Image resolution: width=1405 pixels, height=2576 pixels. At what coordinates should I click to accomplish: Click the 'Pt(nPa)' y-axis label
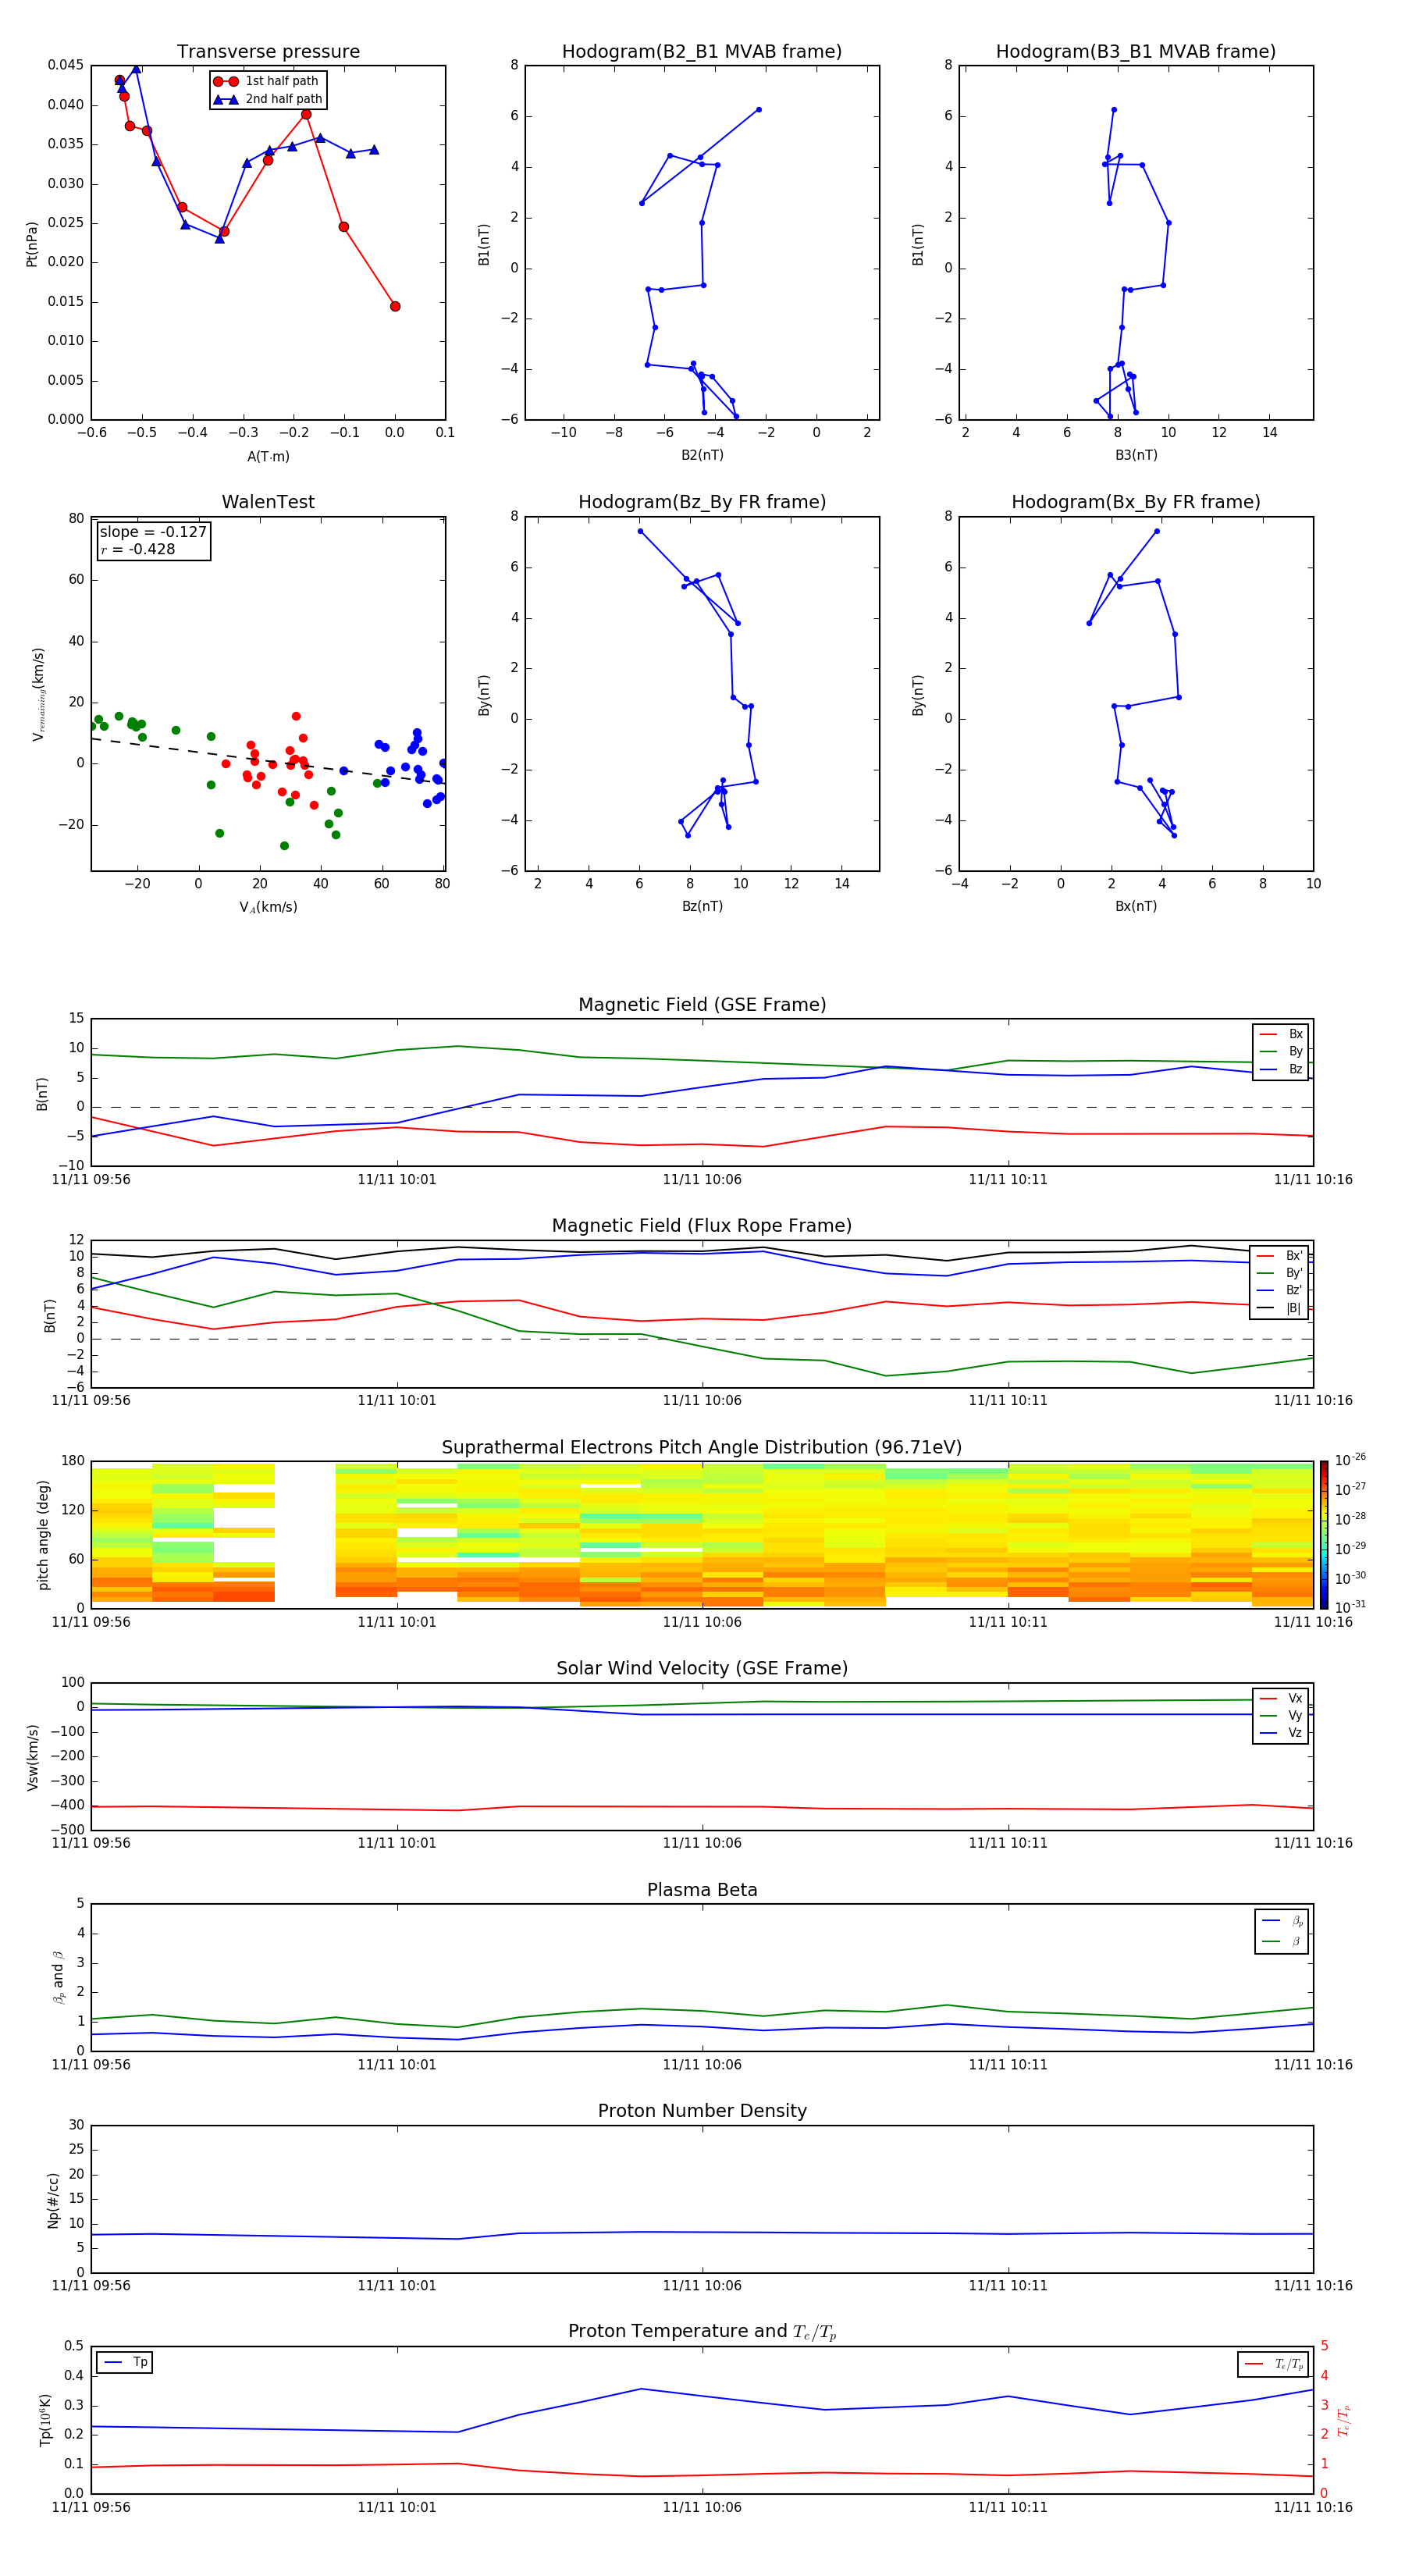(x=31, y=244)
